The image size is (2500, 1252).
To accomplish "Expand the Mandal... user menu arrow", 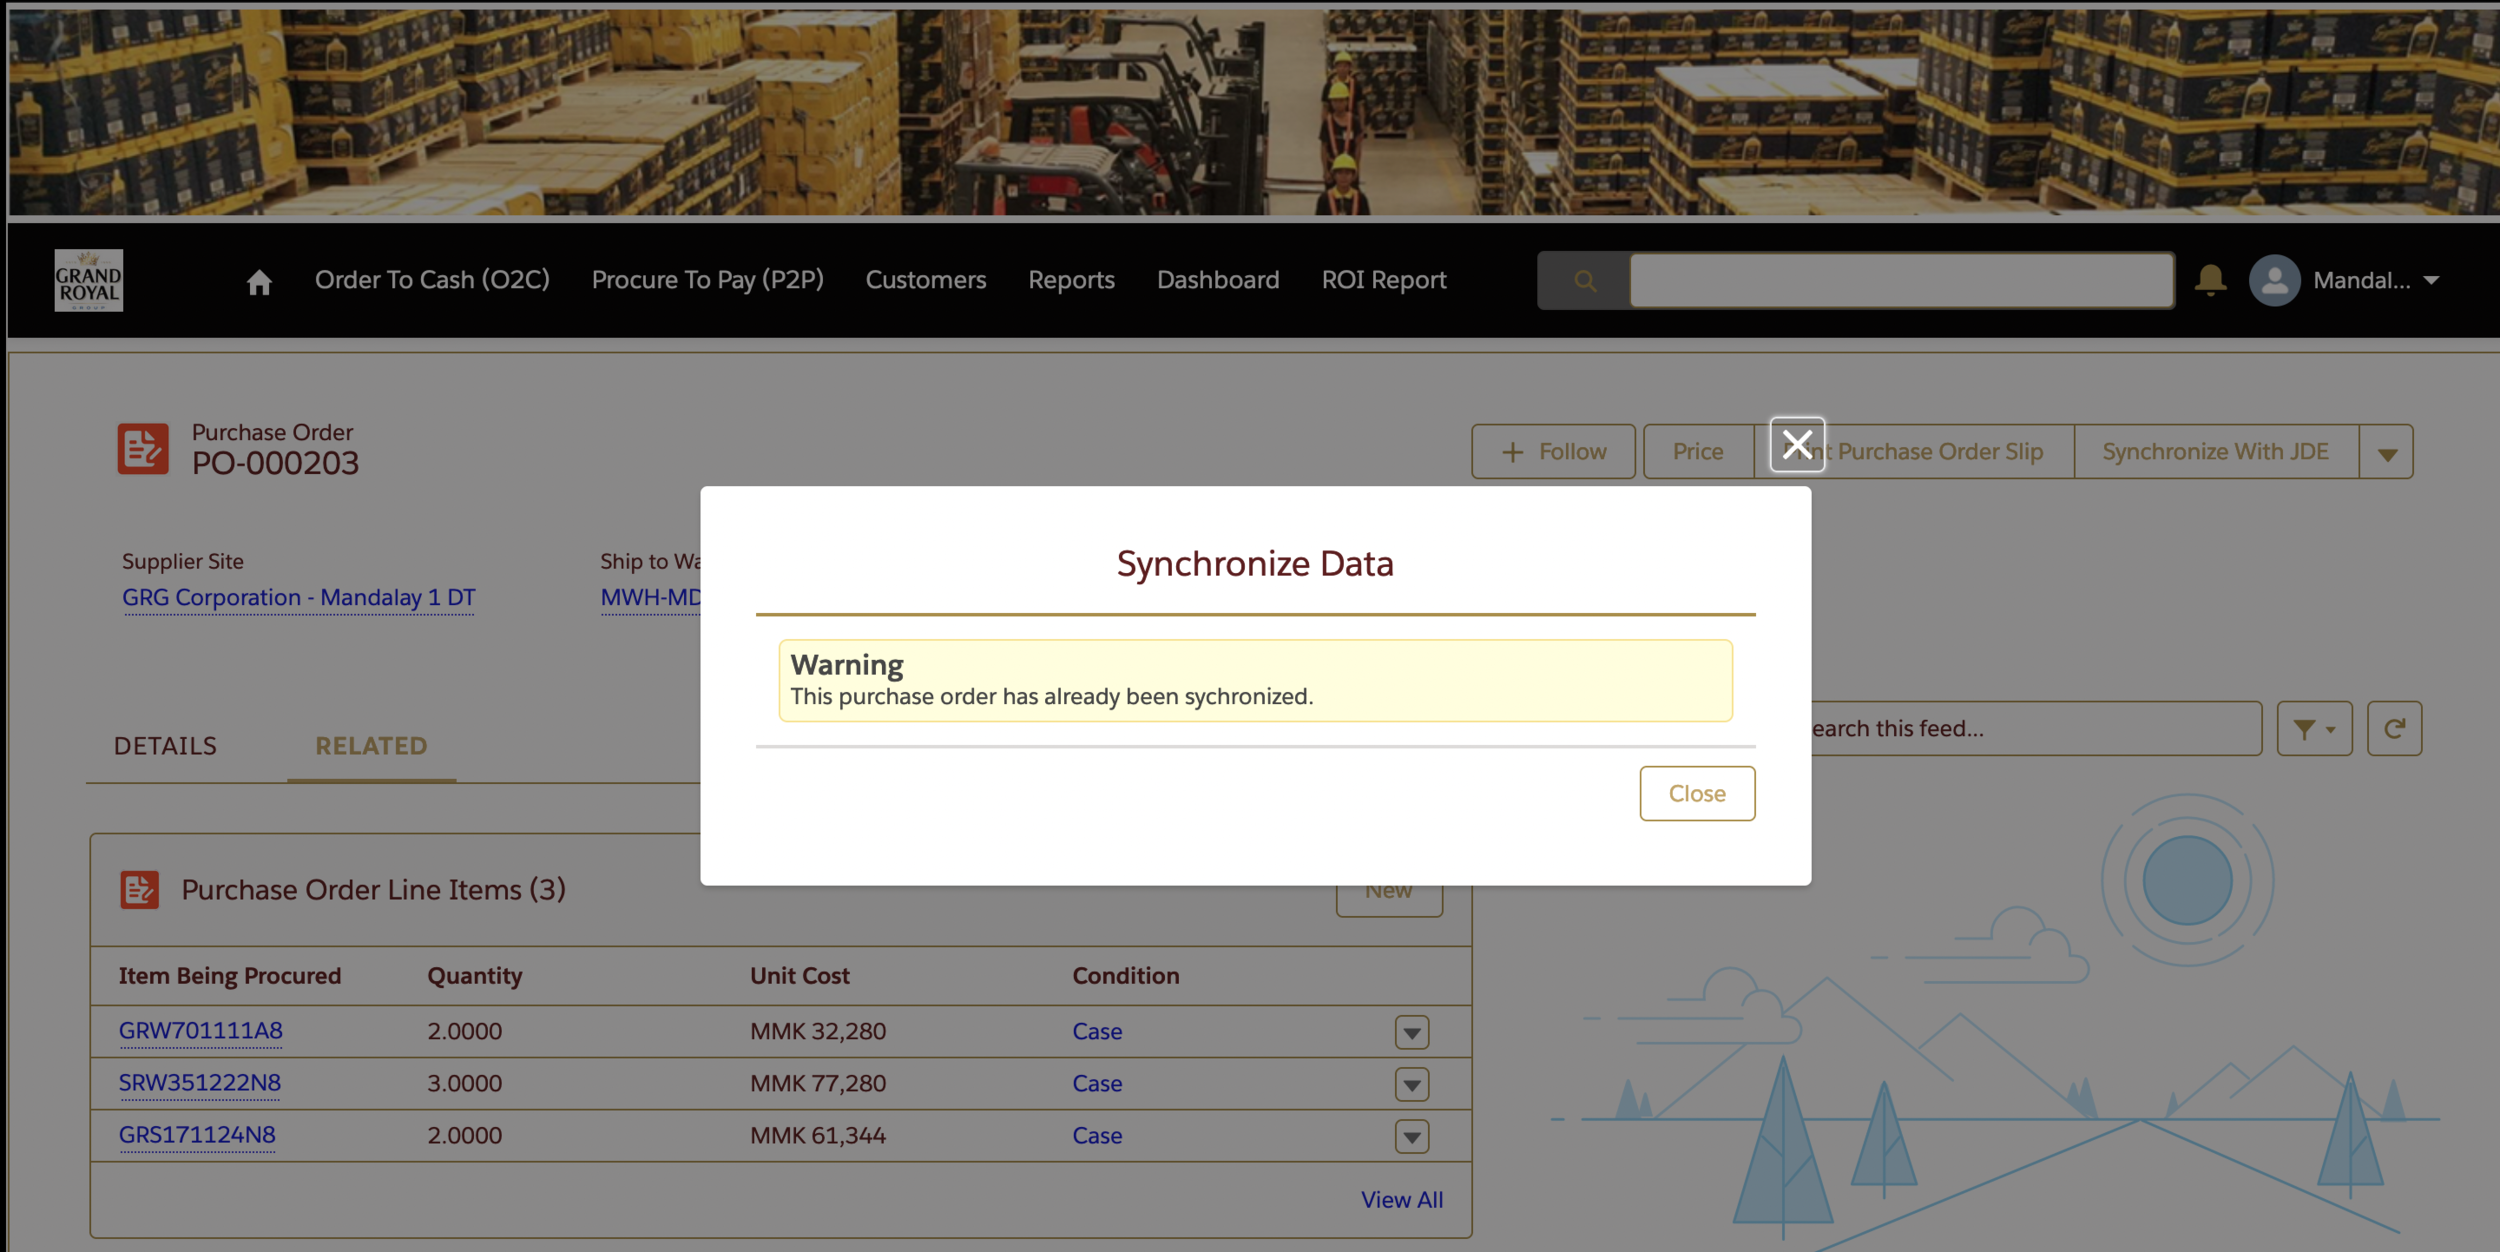I will coord(2431,281).
